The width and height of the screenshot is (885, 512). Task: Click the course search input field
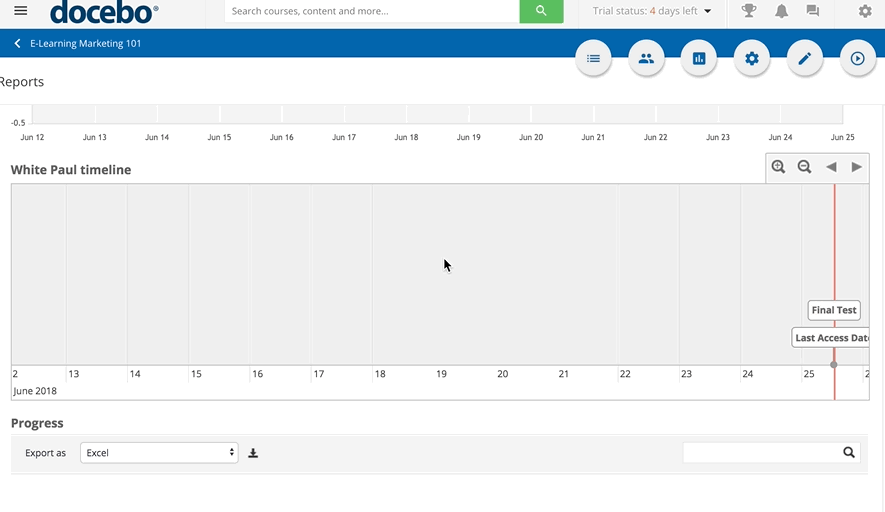pyautogui.click(x=372, y=11)
